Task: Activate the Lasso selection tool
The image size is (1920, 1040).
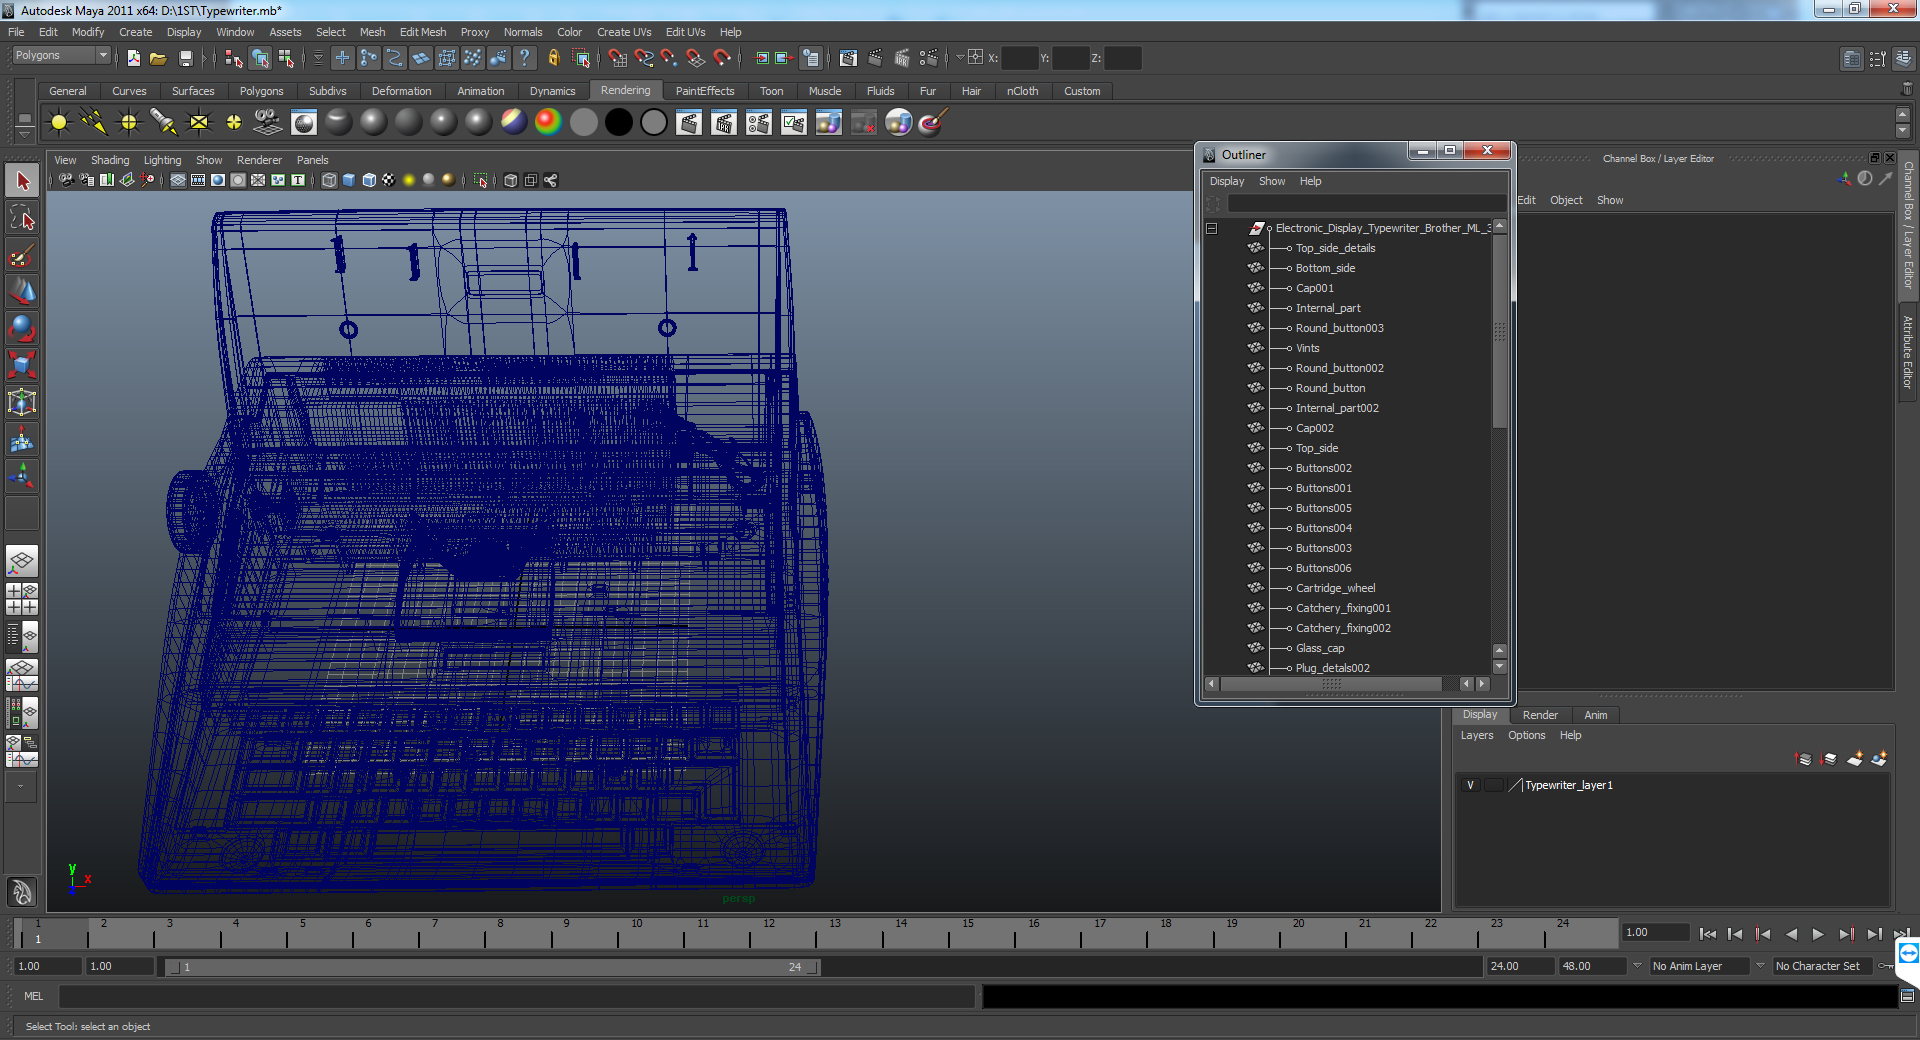Action: coord(22,218)
